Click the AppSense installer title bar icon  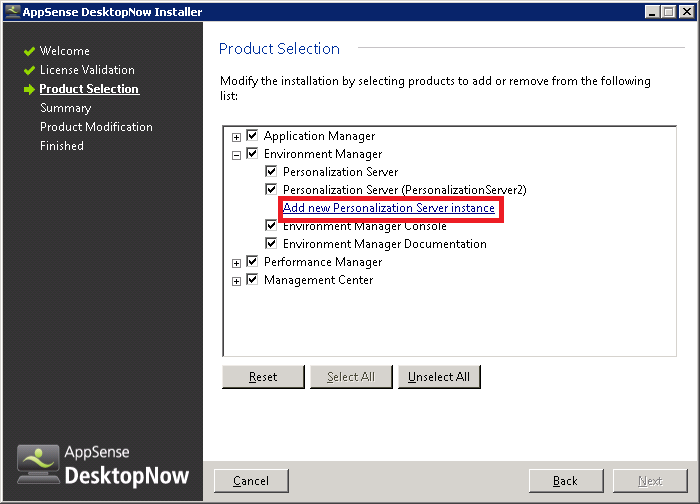pos(12,11)
